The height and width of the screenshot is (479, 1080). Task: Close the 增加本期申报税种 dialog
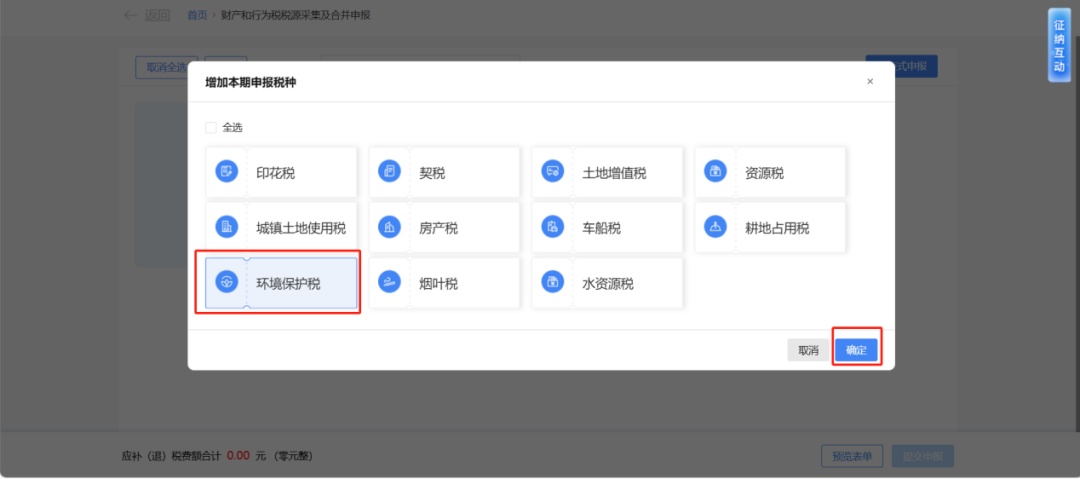(x=869, y=82)
